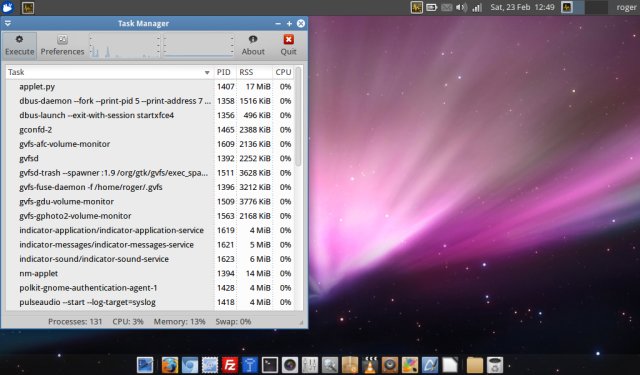The image size is (640, 375).
Task: Open the camera lens app in the dock
Action: tap(290, 365)
